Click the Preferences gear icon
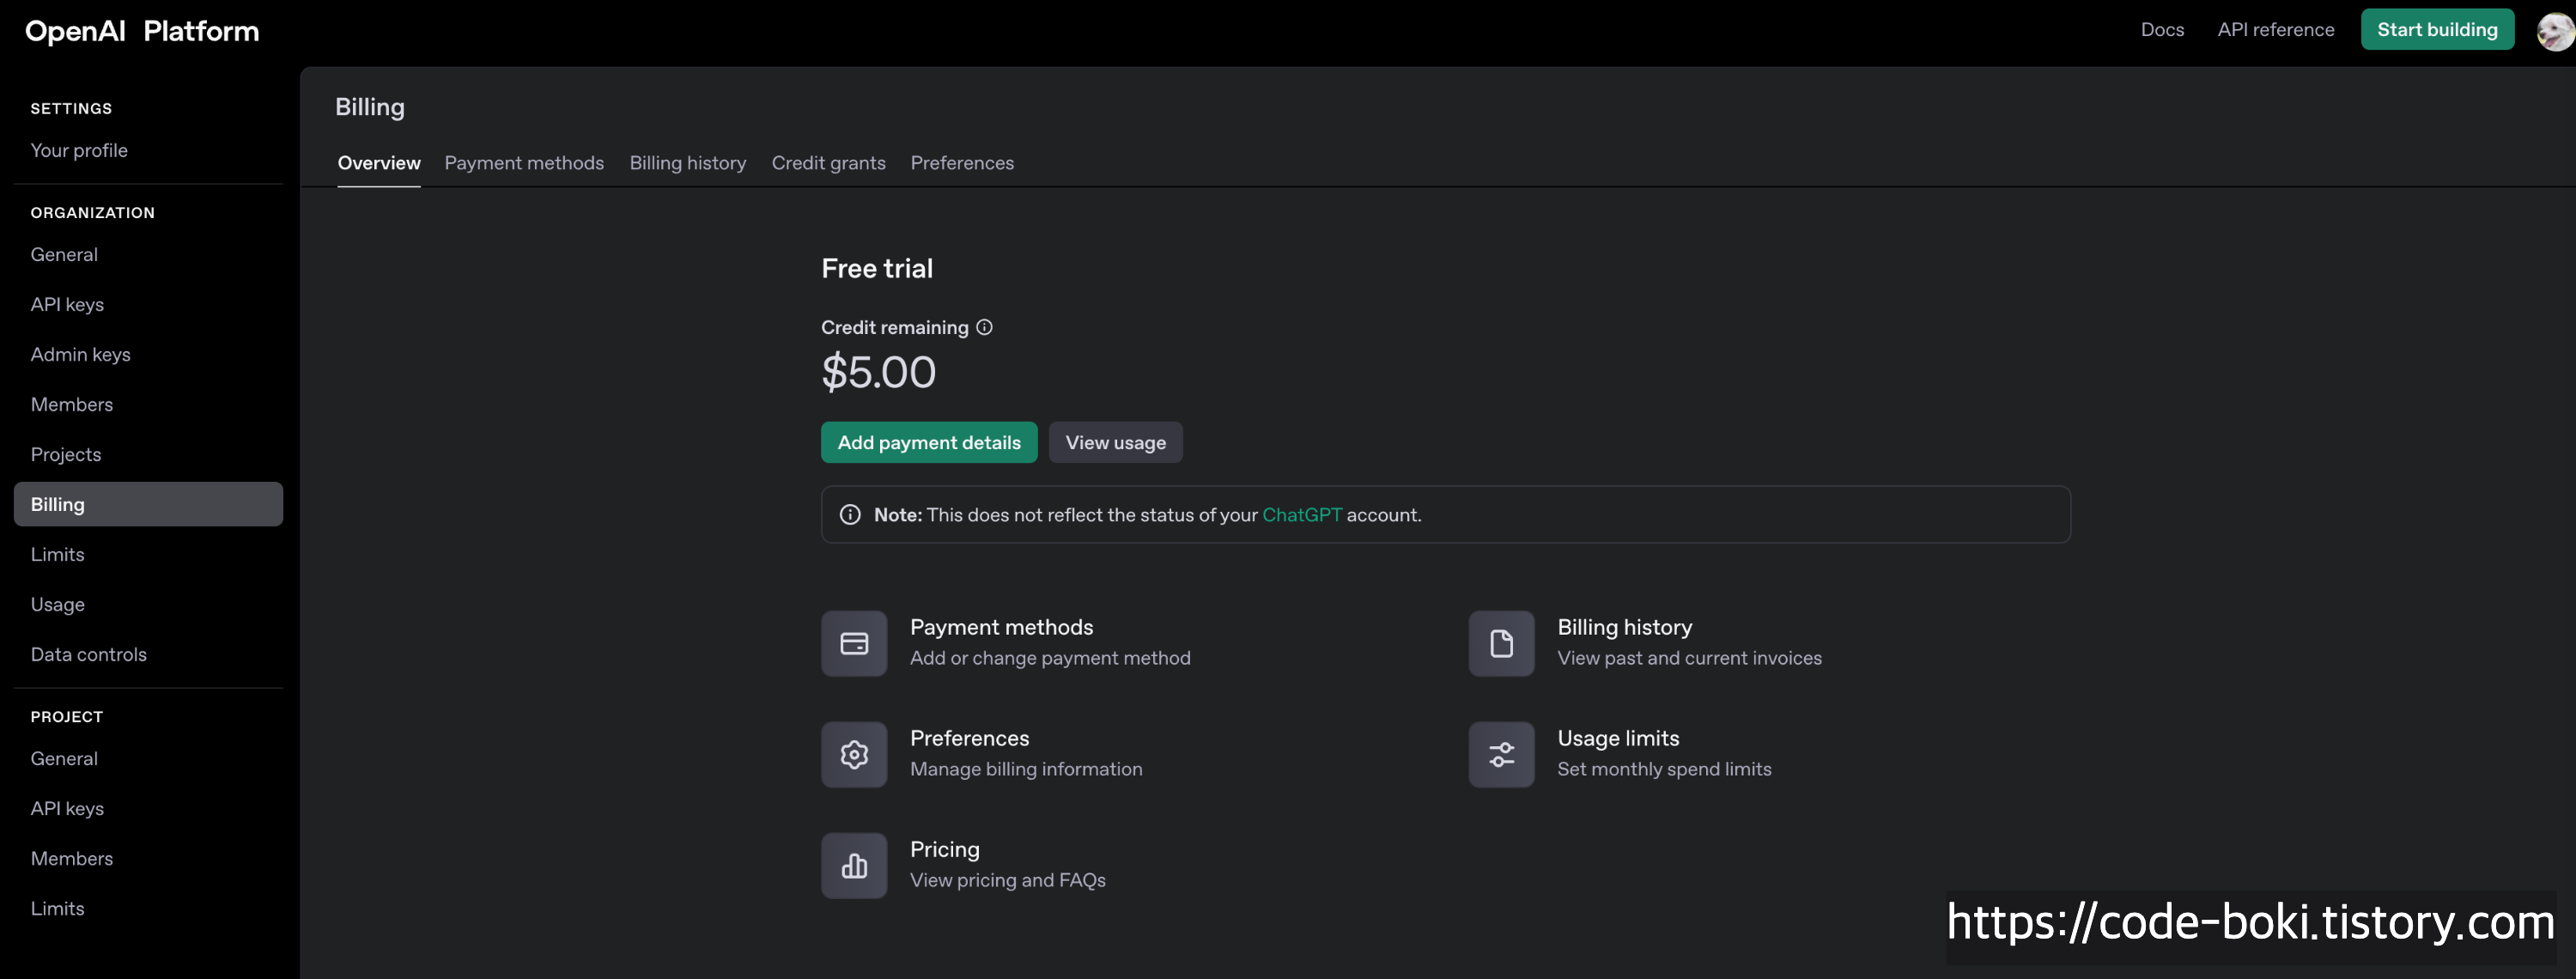This screenshot has width=2576, height=979. pyautogui.click(x=853, y=754)
